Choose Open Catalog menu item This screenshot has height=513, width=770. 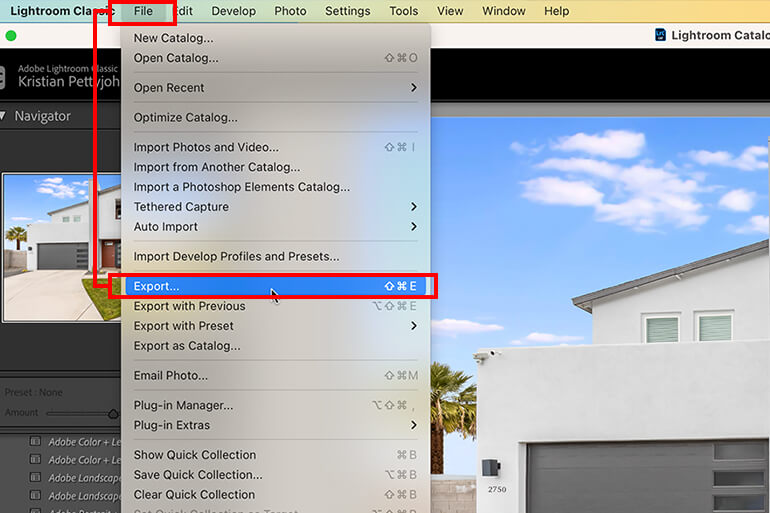275,58
